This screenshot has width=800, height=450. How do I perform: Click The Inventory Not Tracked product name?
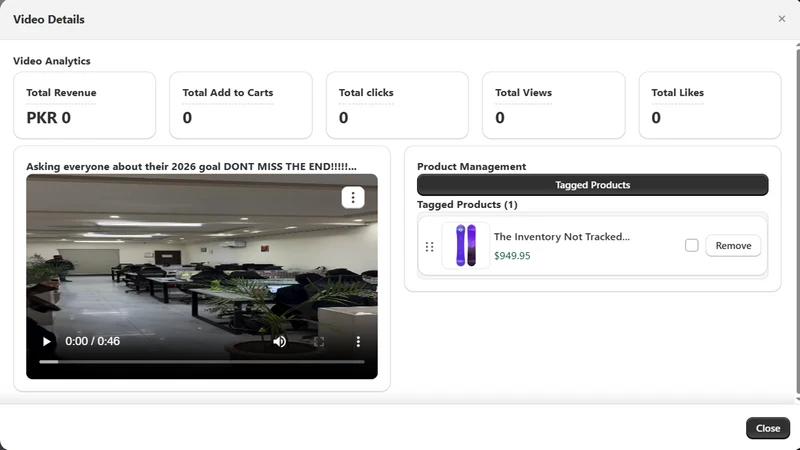(x=562, y=237)
